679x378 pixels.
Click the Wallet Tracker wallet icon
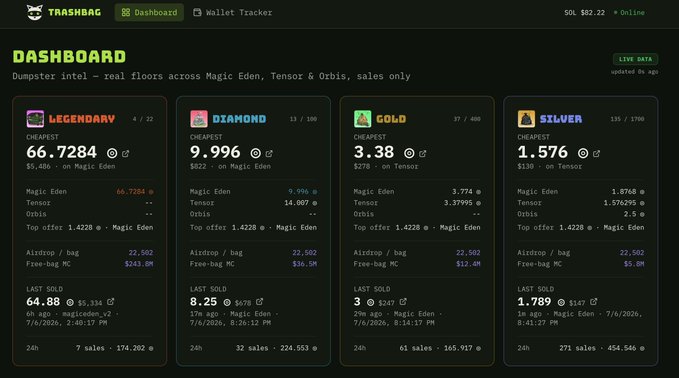coord(197,13)
